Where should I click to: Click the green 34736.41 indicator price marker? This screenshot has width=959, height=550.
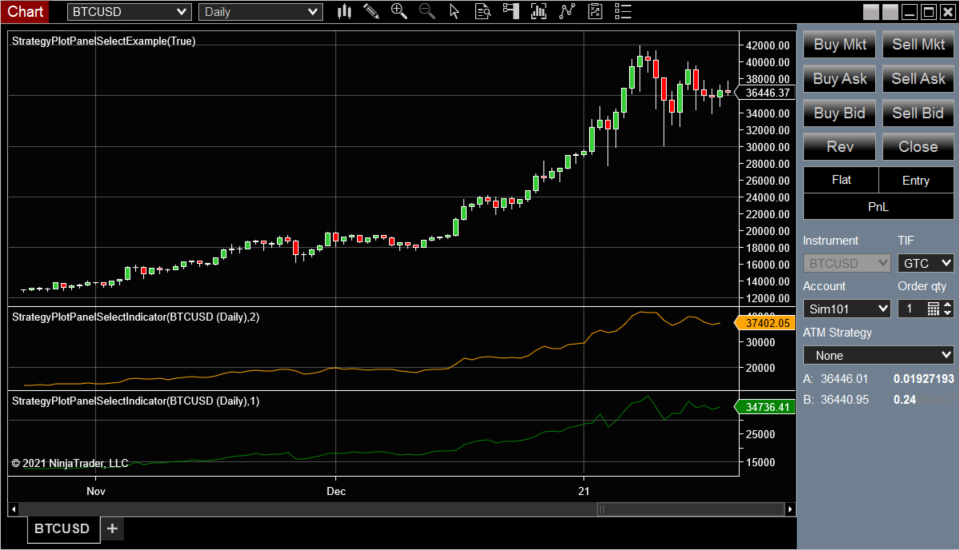[x=767, y=407]
